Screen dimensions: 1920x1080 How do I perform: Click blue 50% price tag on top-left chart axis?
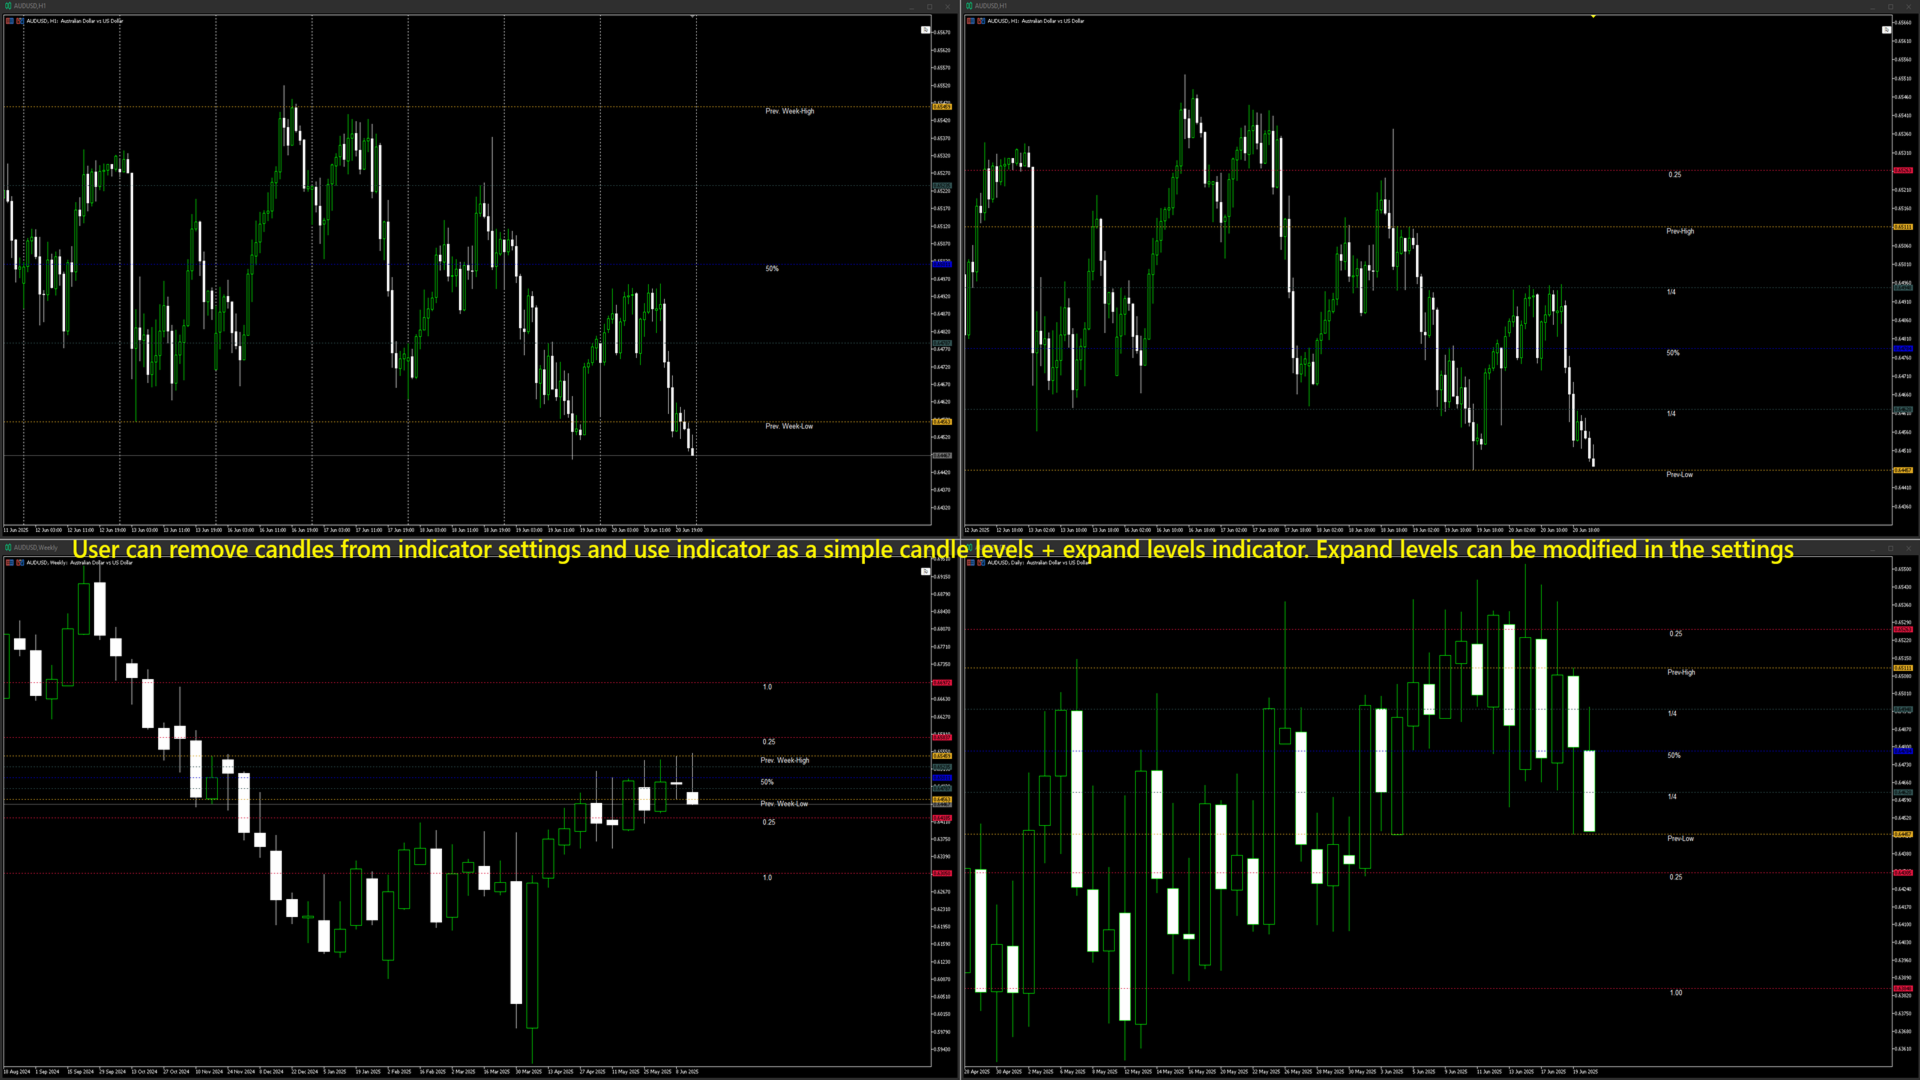942,264
